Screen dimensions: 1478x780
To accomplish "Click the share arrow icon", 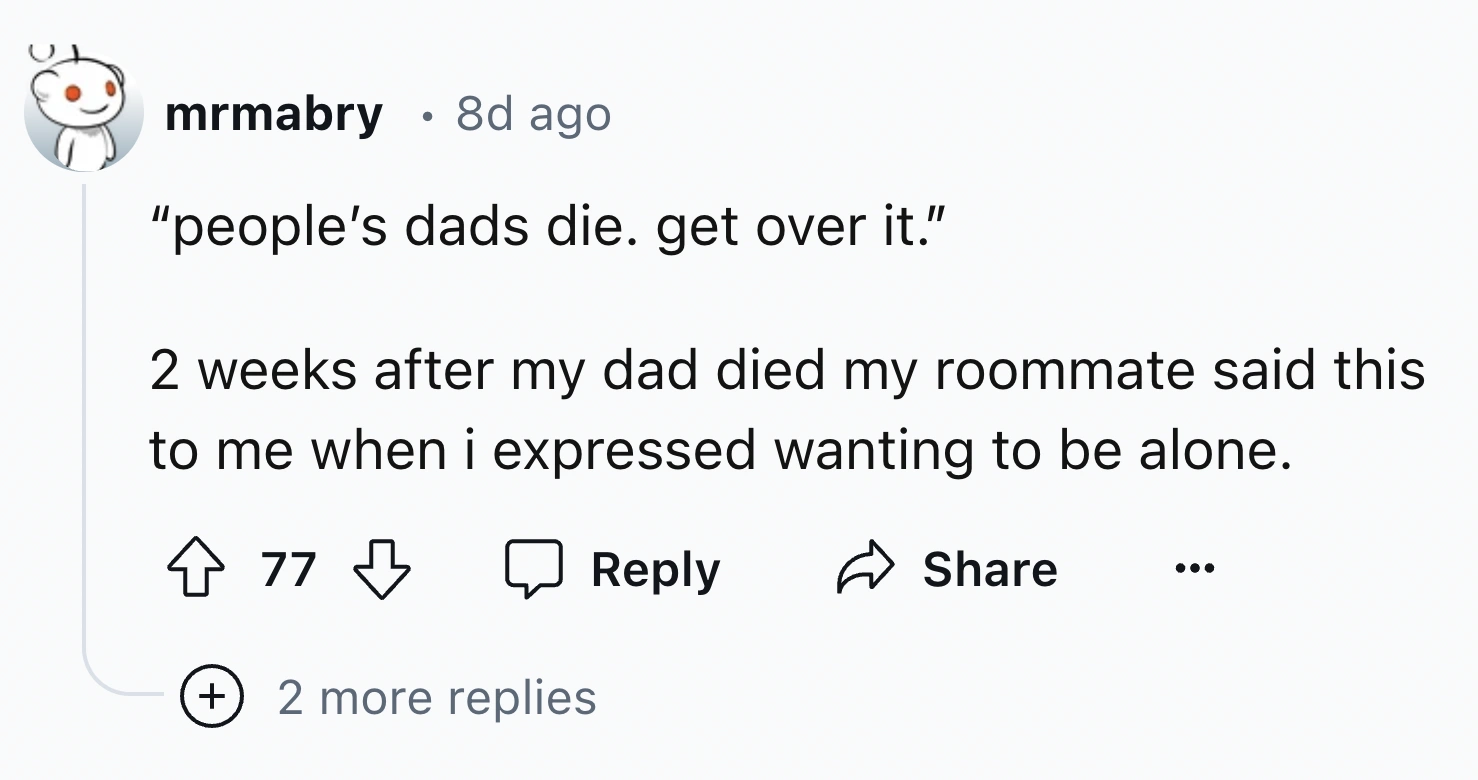I will tap(863, 570).
